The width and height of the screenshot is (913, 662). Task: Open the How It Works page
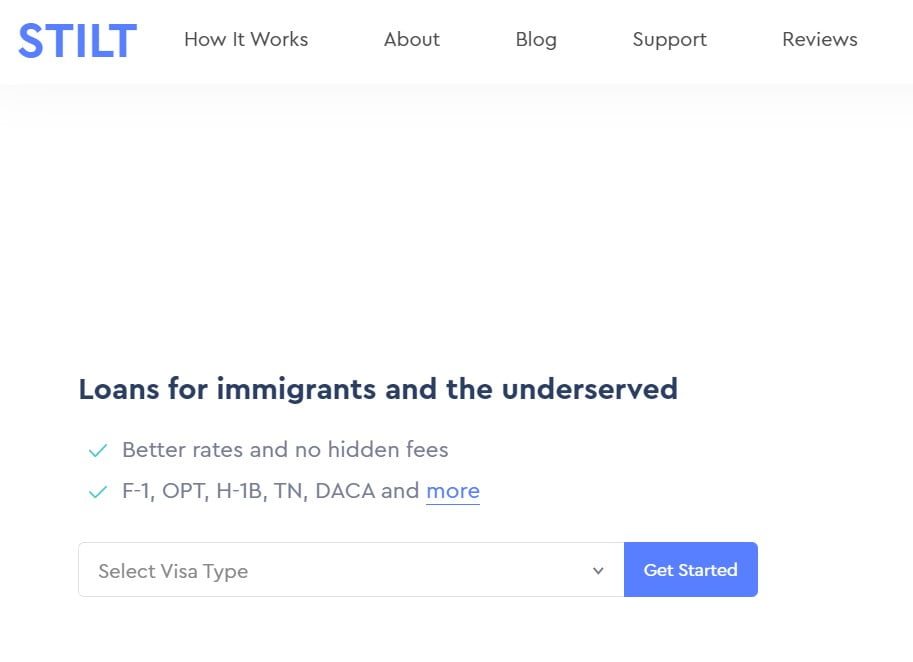(x=246, y=40)
